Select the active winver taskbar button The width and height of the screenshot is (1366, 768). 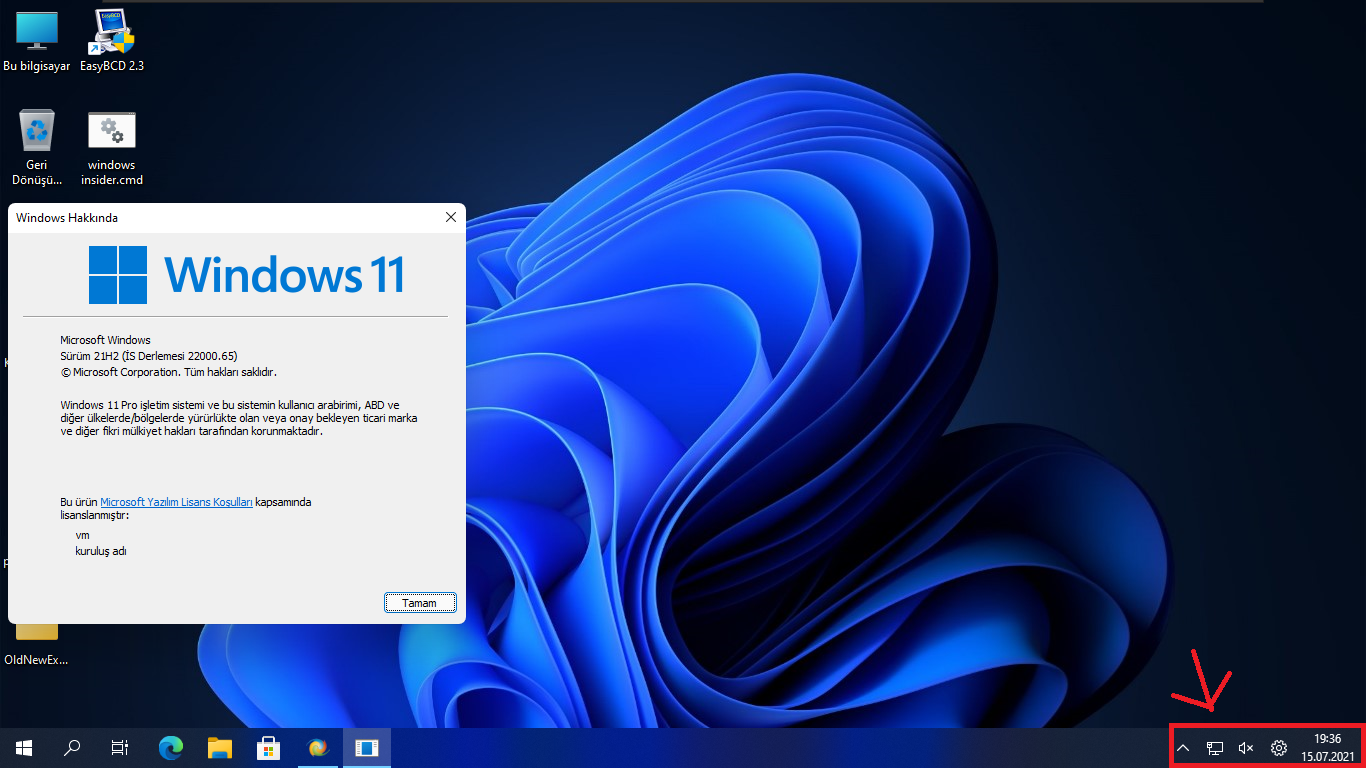[367, 747]
